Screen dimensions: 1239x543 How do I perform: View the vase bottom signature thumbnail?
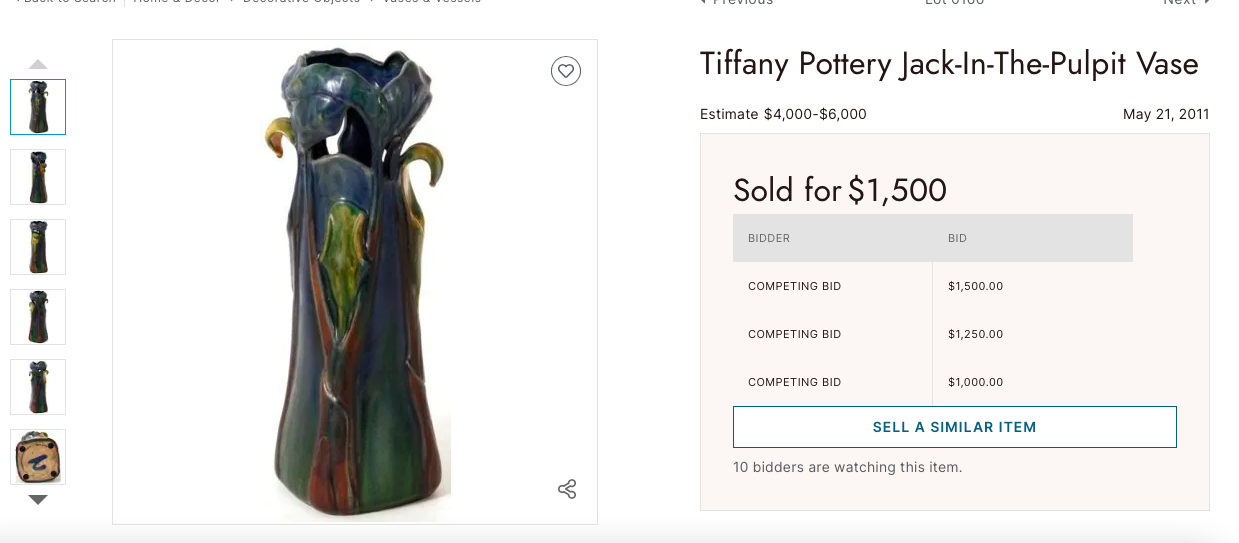click(x=38, y=457)
